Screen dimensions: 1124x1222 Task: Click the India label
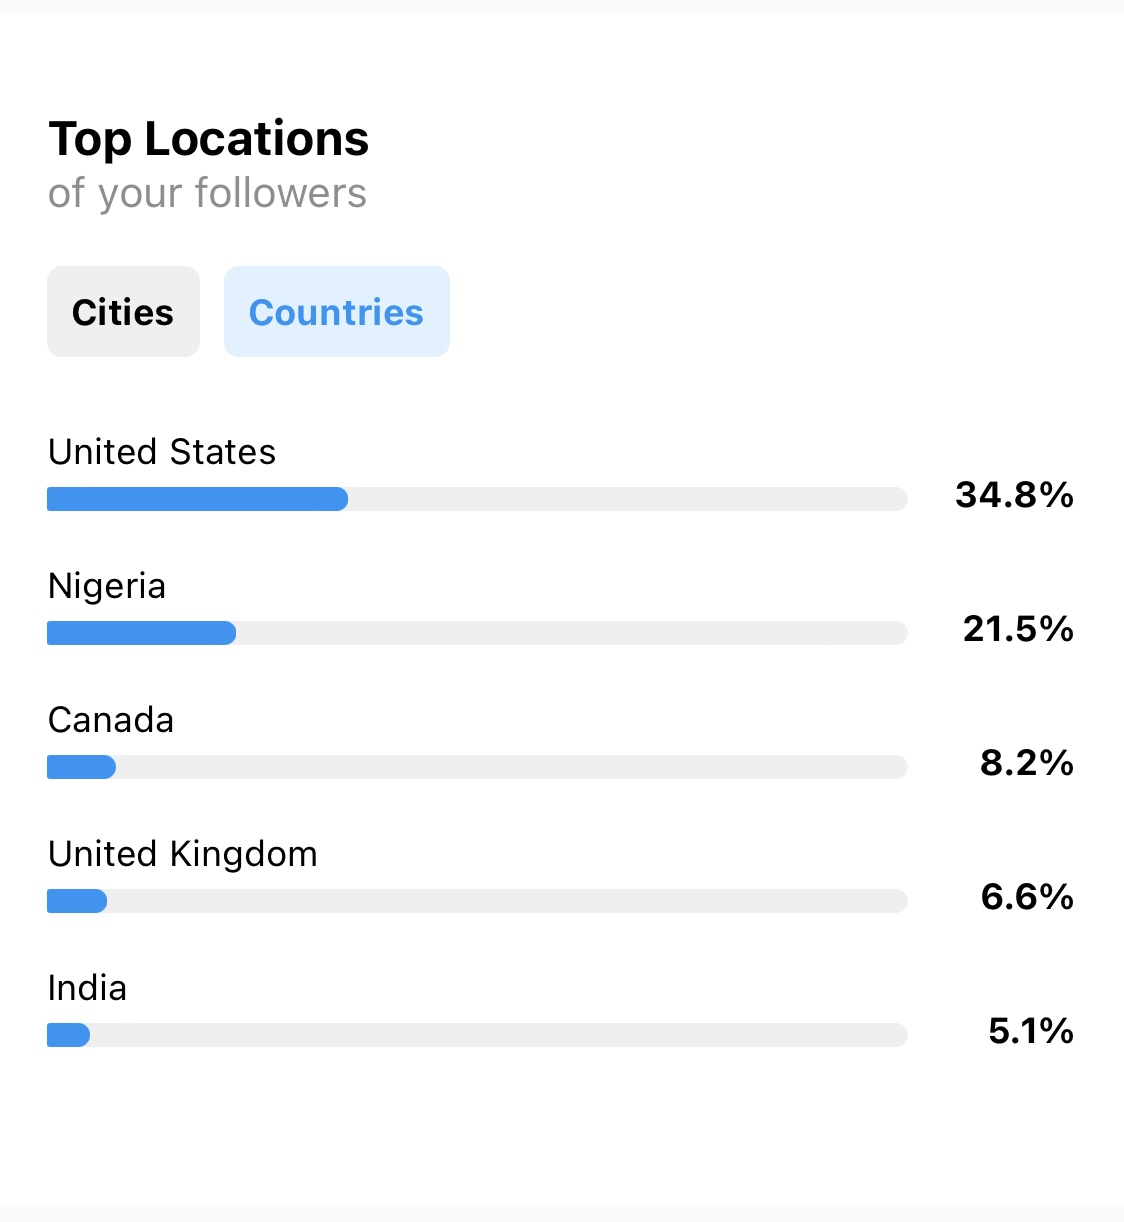coord(88,988)
